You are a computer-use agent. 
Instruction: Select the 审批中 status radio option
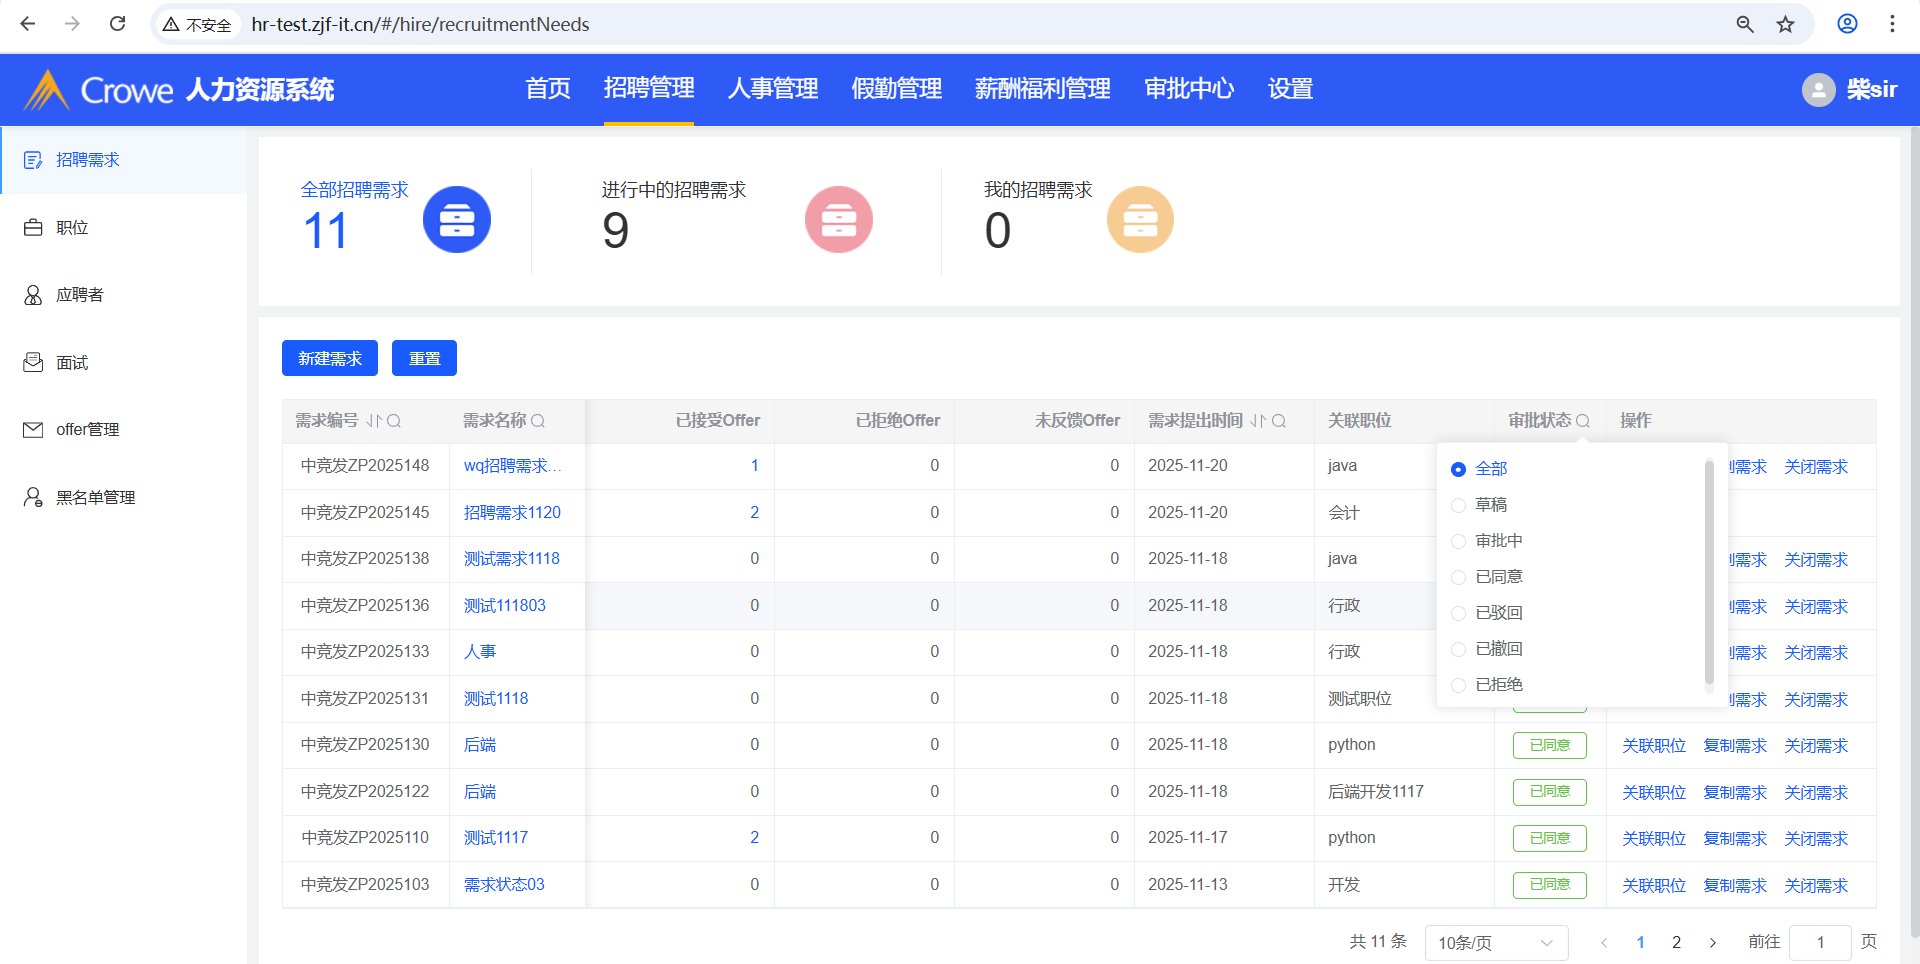tap(1458, 541)
